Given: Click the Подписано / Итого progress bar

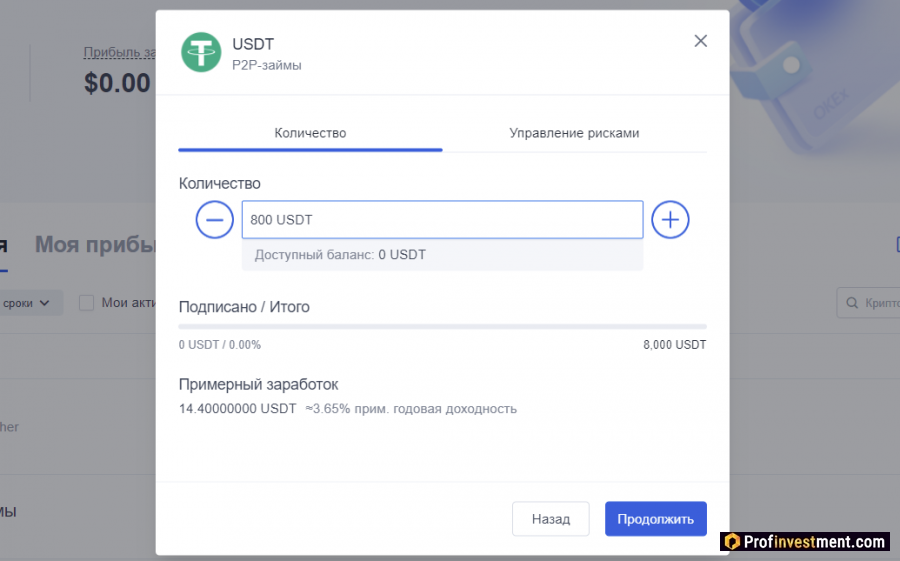Looking at the screenshot, I should click(x=443, y=327).
